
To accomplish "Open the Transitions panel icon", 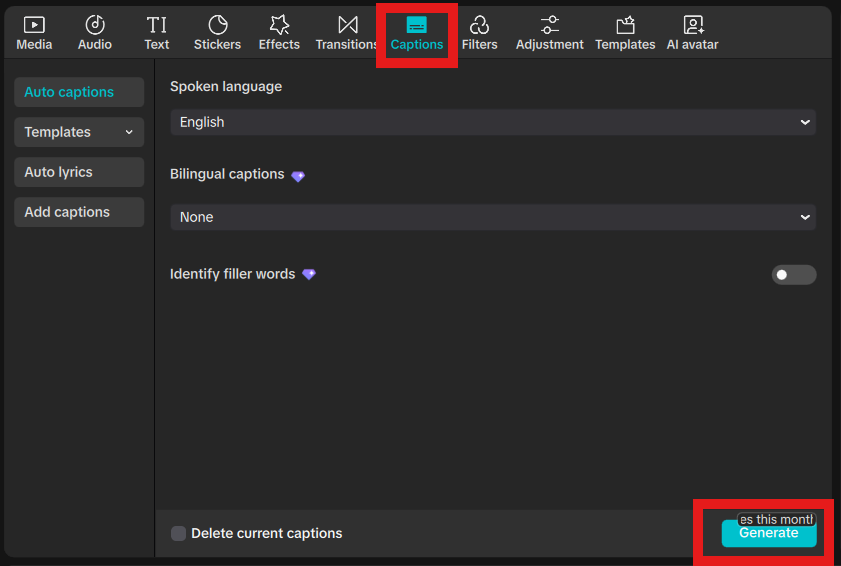I will pyautogui.click(x=348, y=25).
